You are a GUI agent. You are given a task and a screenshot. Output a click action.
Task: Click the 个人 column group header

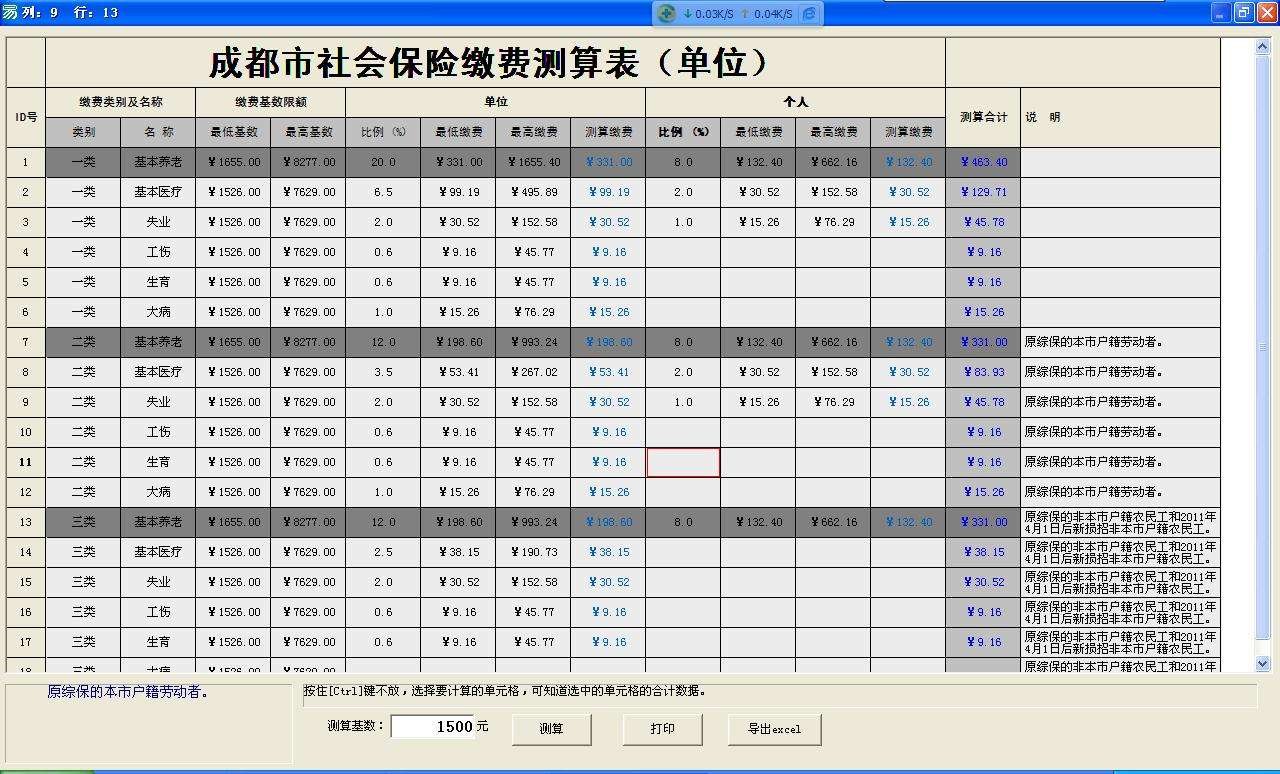(795, 101)
